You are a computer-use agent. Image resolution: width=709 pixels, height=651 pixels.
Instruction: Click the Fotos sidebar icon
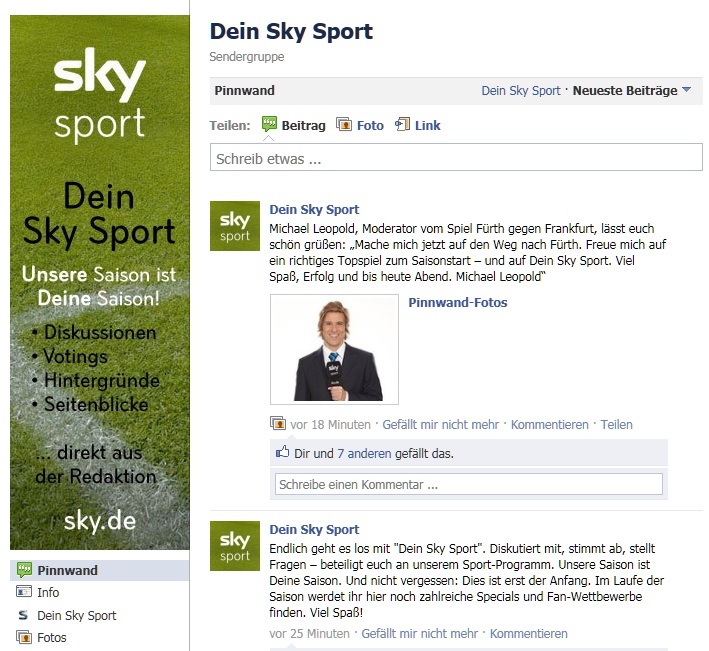24,637
